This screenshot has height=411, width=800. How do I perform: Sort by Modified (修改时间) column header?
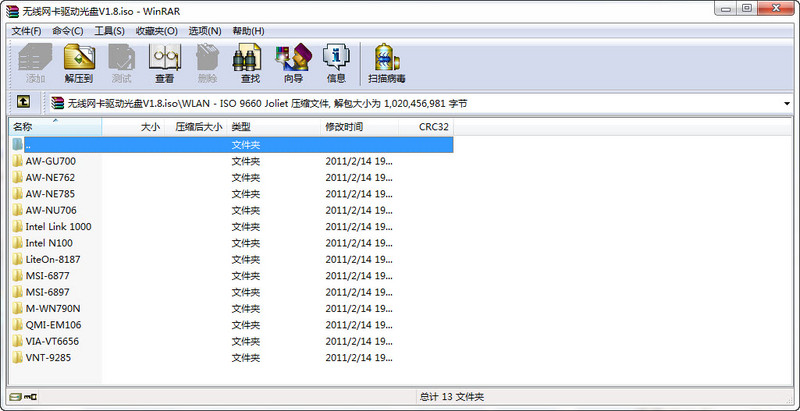pos(360,127)
